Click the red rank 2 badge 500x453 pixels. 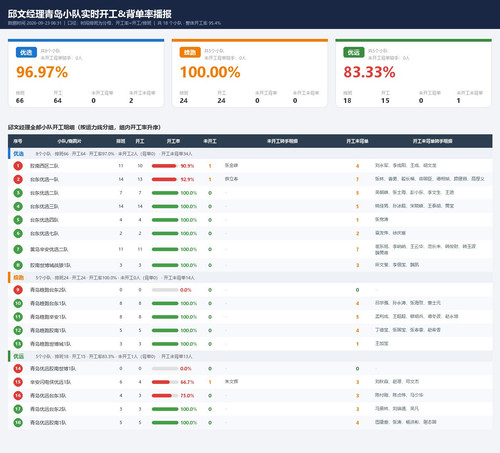18,179
